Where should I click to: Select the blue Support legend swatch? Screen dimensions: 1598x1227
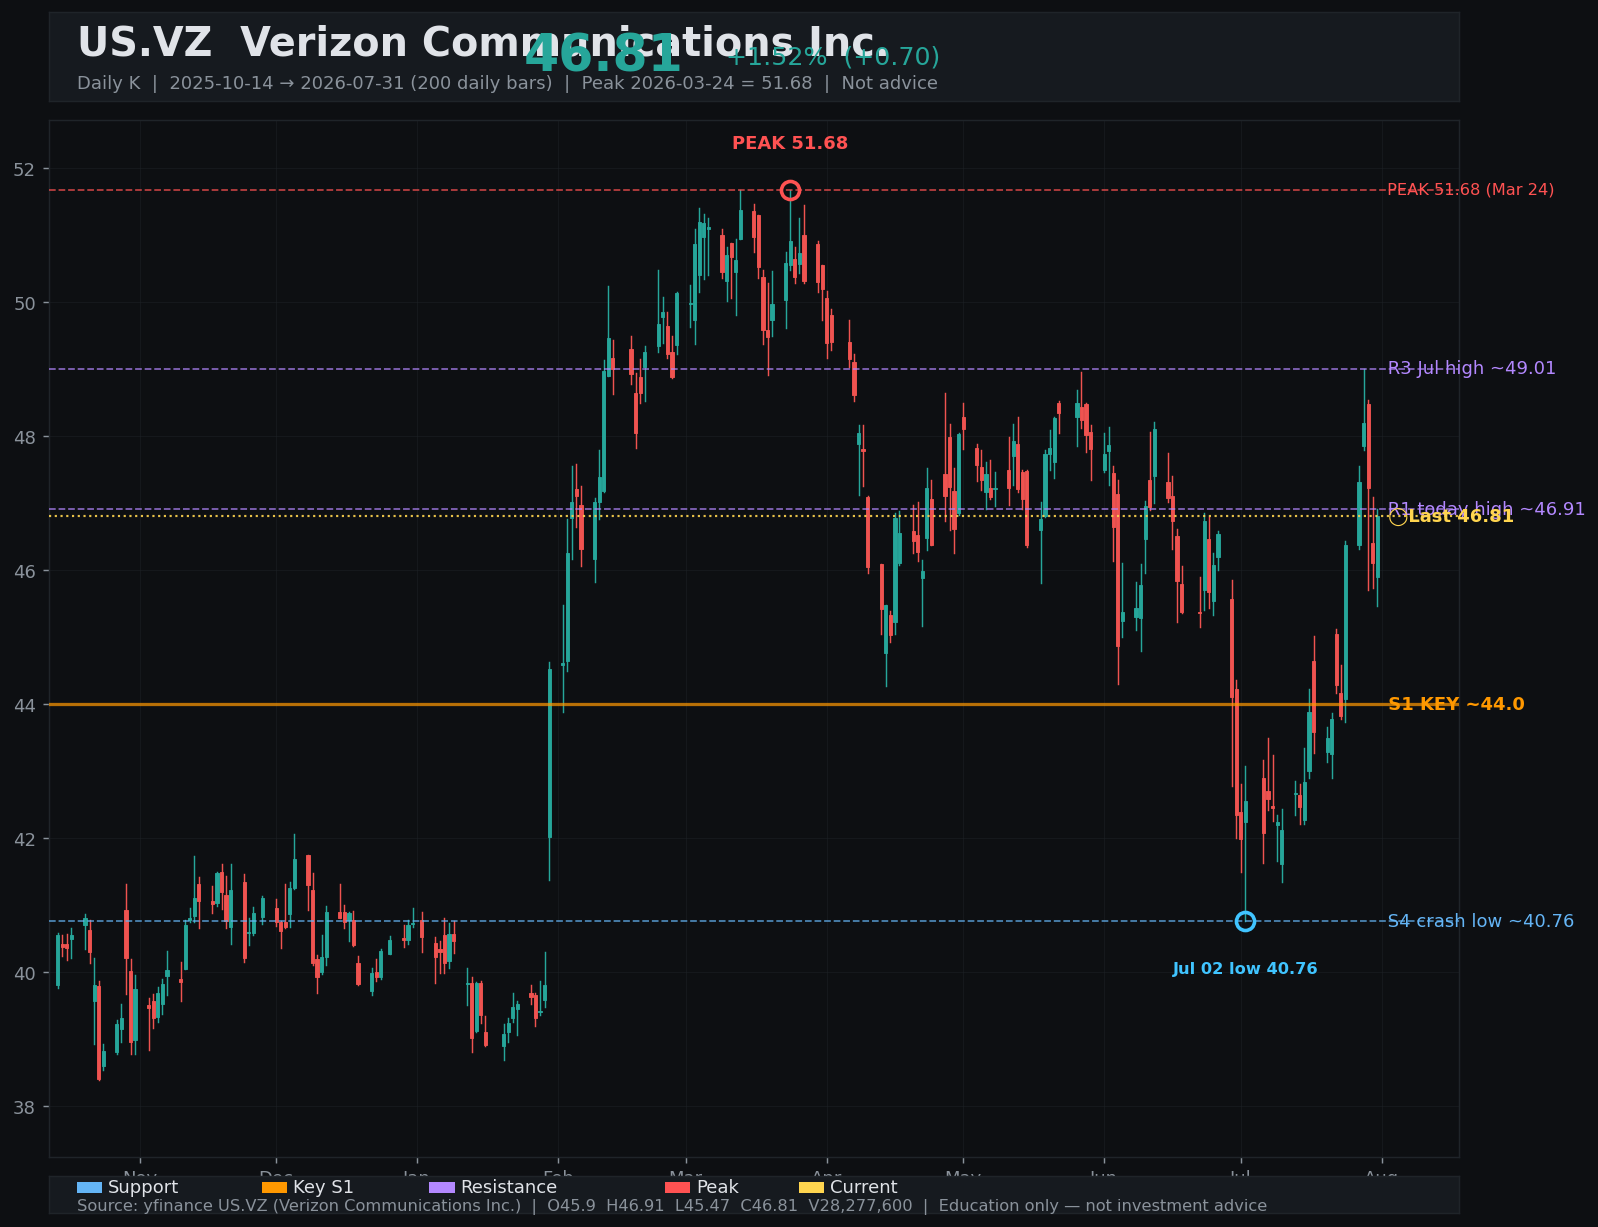pyautogui.click(x=89, y=1187)
